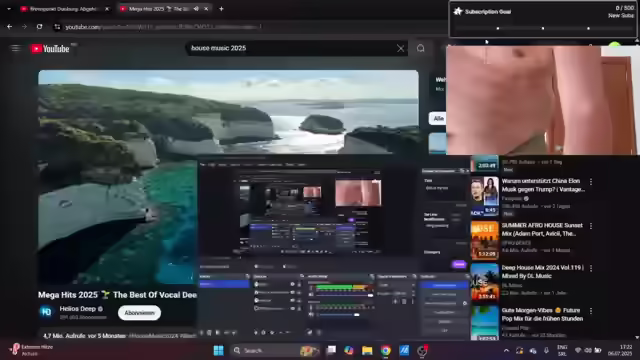640x360 pixels.
Task: Expand the hidden system tray icons chevron
Action: pos(507,350)
